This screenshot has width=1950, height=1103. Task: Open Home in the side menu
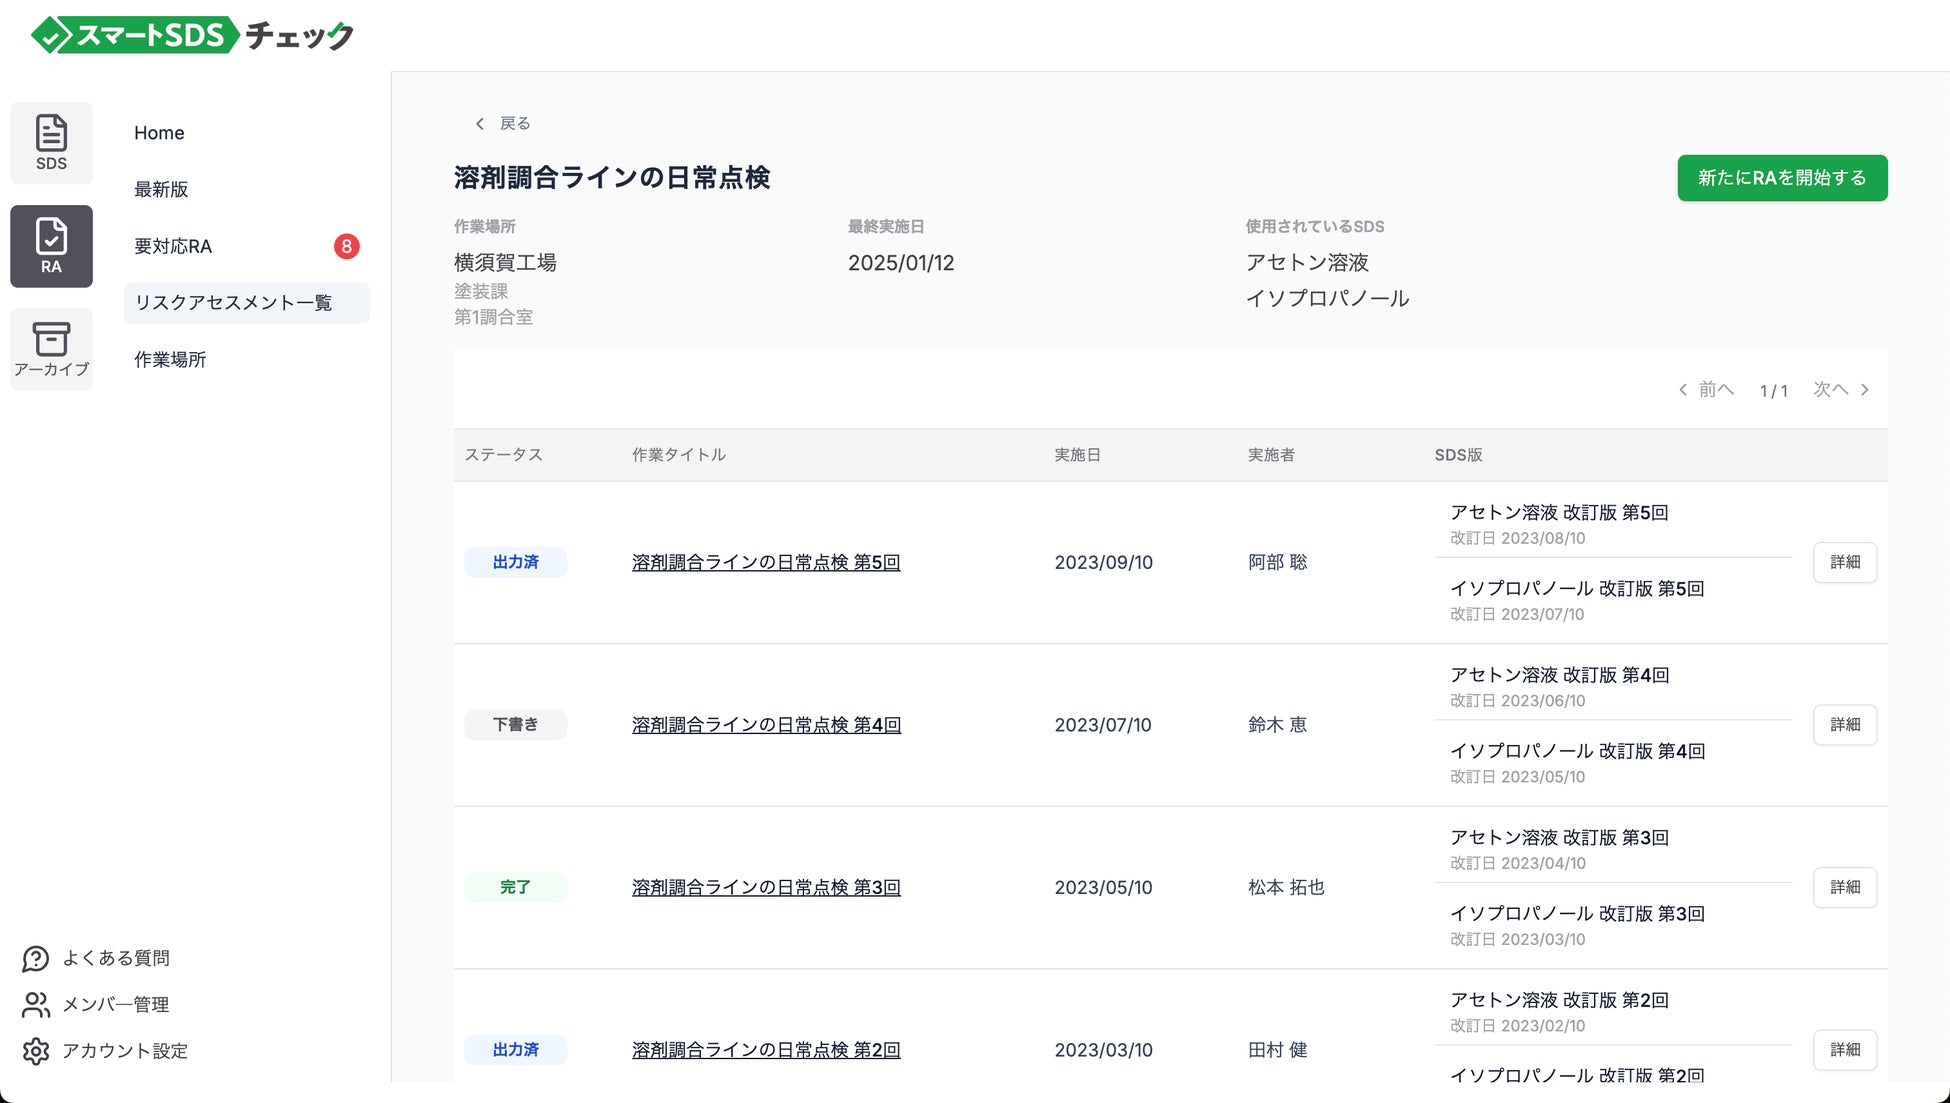coord(159,133)
